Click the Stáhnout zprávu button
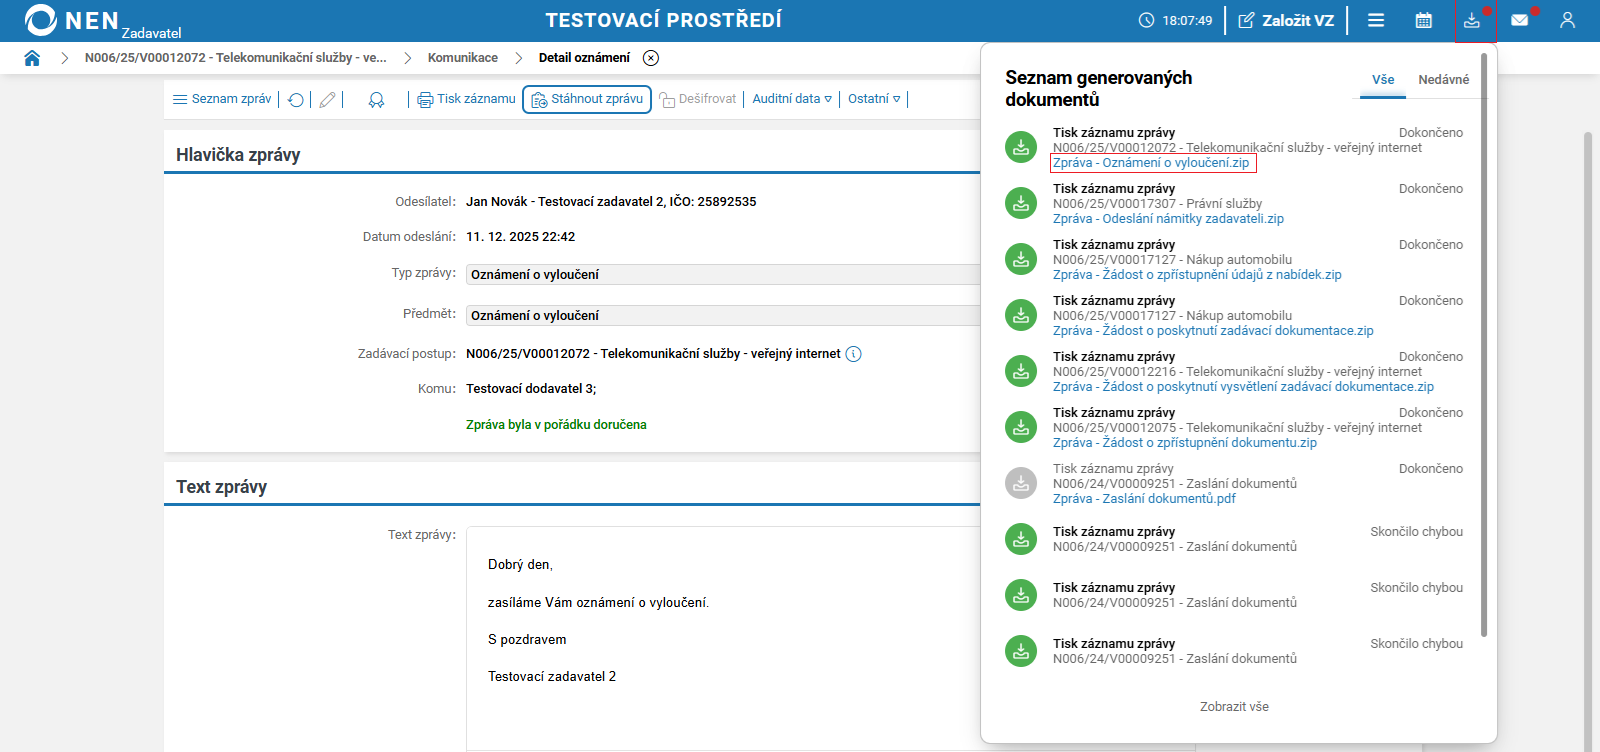This screenshot has height=752, width=1600. 587,99
